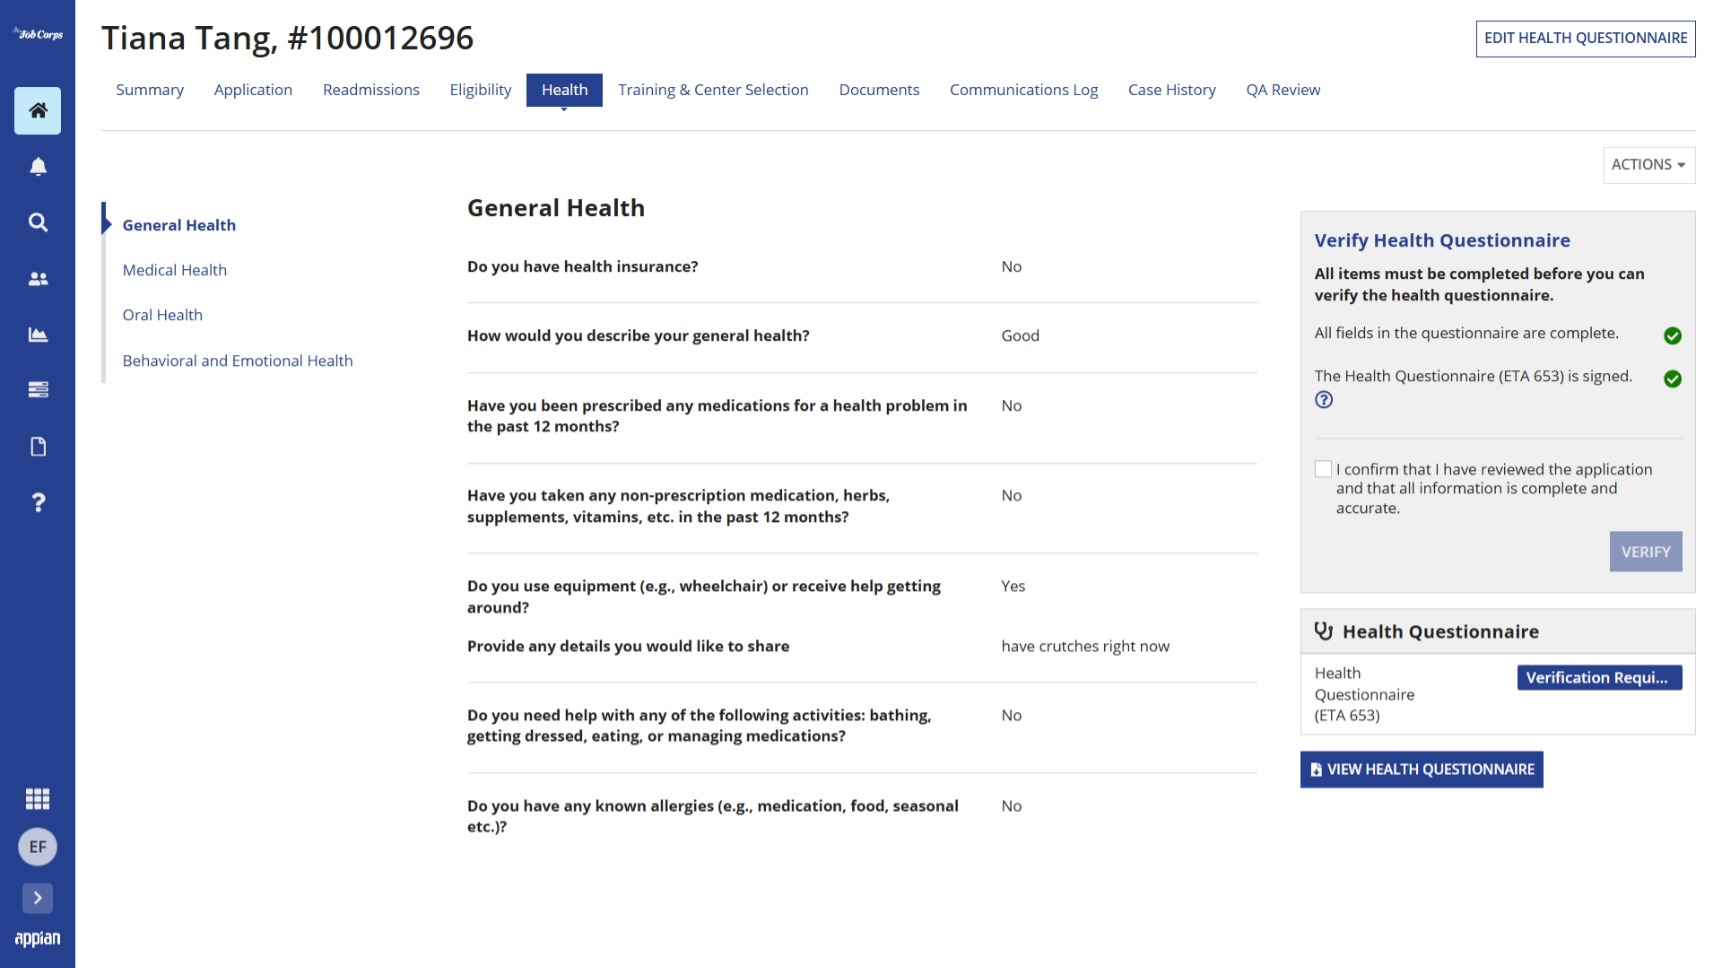Click the ETA 653 signature help icon

[1324, 400]
